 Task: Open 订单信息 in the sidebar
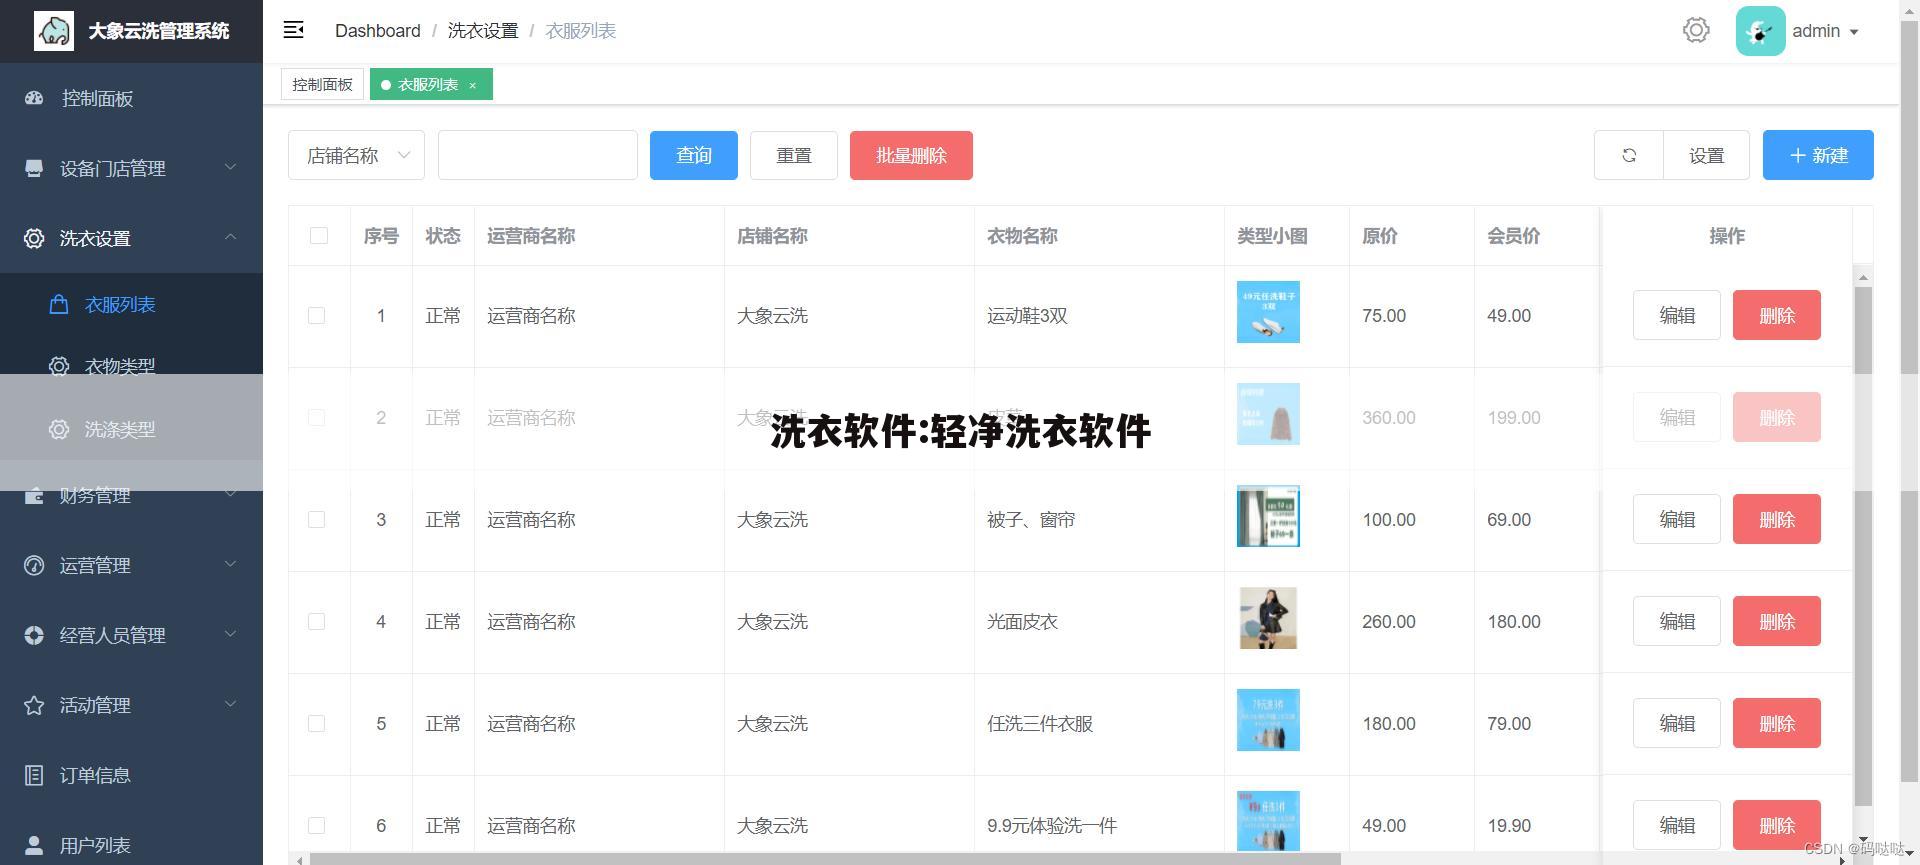pyautogui.click(x=131, y=775)
